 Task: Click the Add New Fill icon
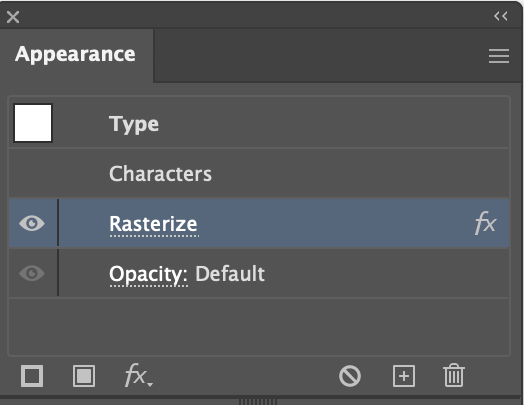click(x=84, y=376)
